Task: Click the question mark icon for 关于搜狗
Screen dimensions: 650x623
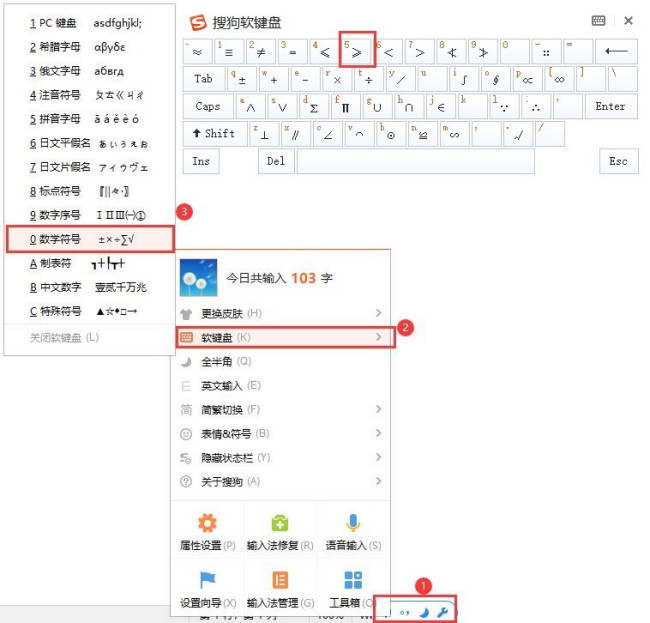Action: pos(186,482)
